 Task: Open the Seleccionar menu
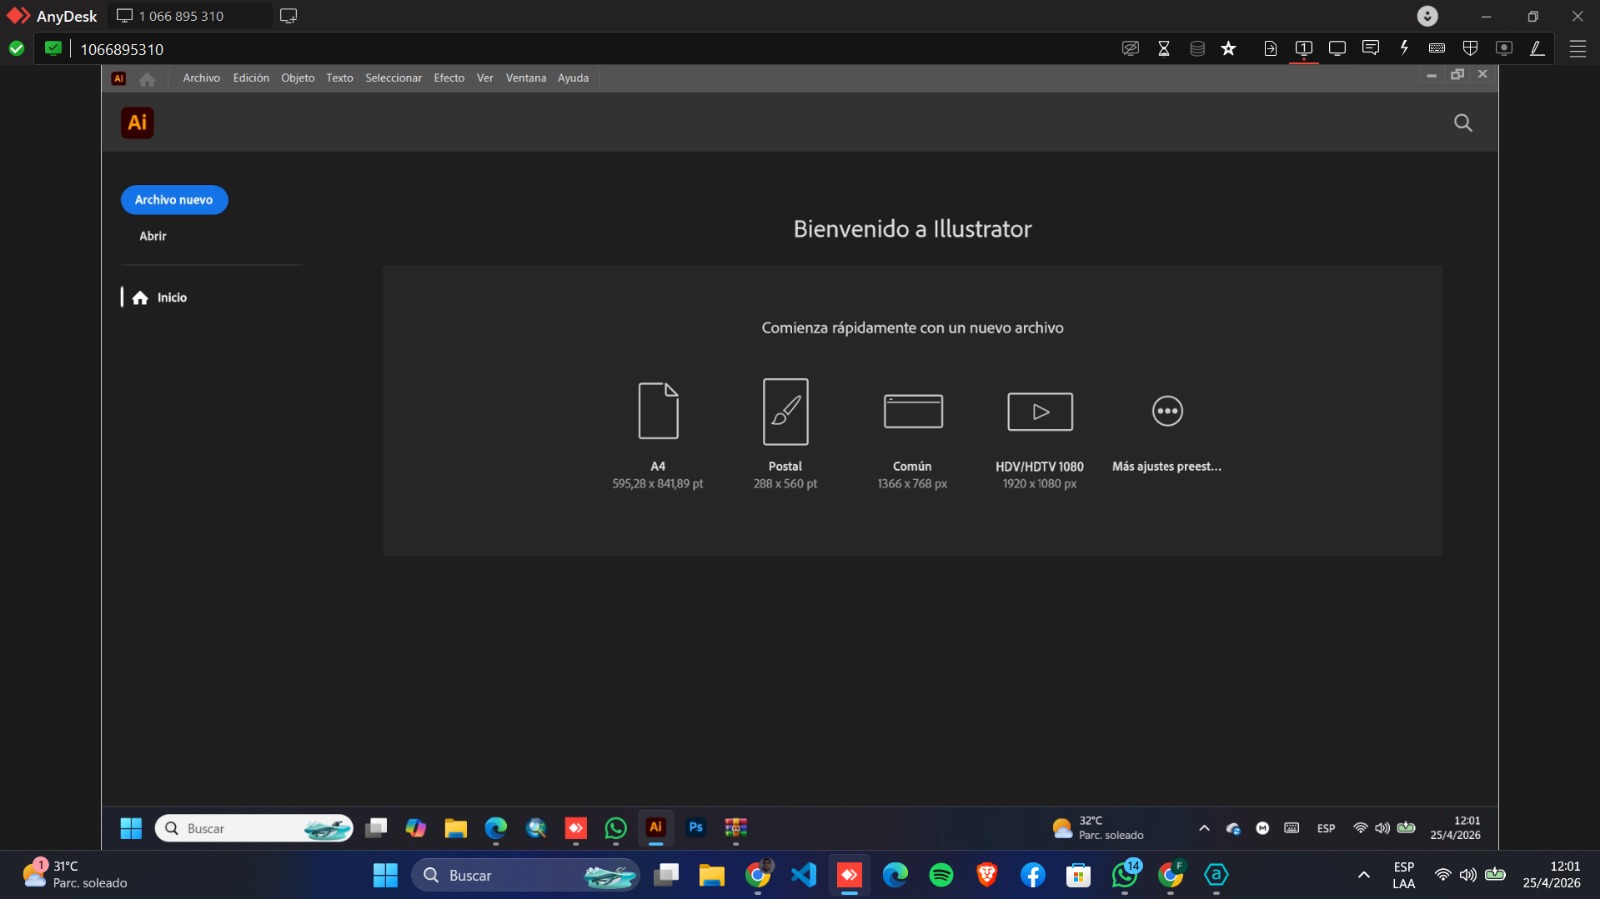pyautogui.click(x=393, y=78)
